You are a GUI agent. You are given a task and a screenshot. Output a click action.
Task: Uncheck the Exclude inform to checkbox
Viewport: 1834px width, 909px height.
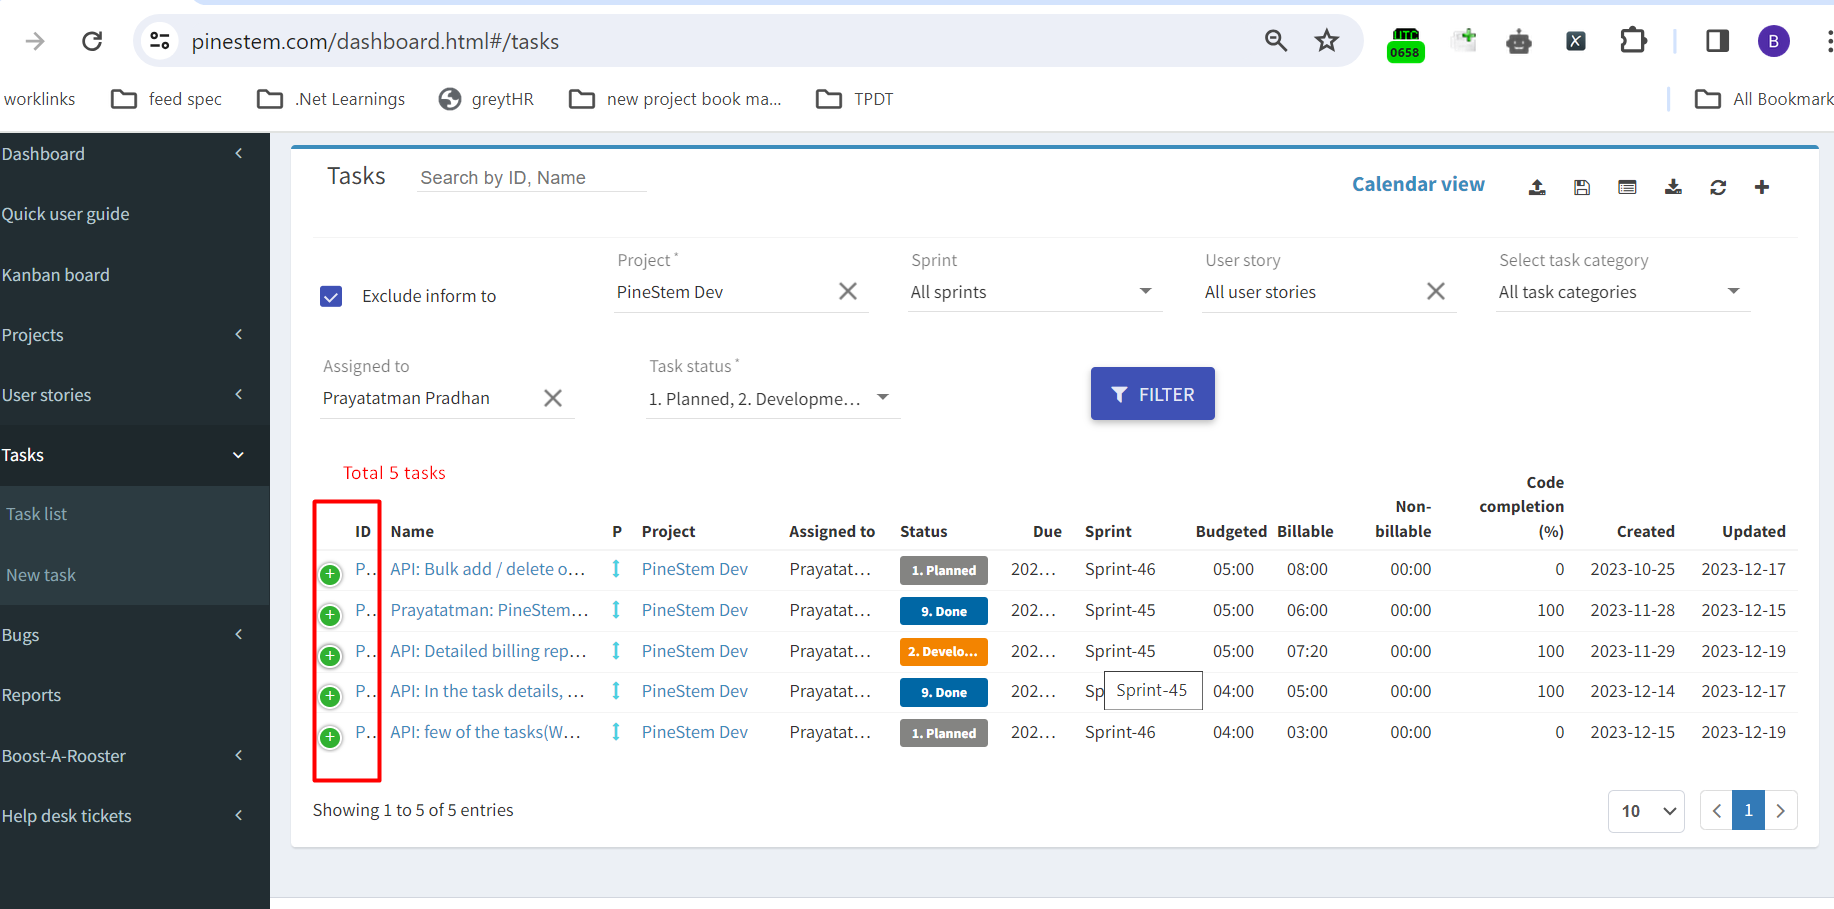331,297
